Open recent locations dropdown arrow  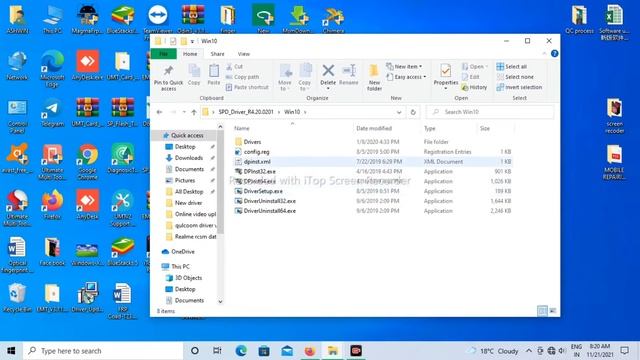tap(184, 112)
